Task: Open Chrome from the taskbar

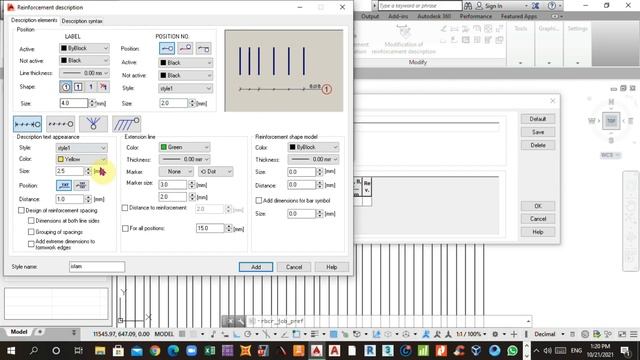Action: pos(155,351)
